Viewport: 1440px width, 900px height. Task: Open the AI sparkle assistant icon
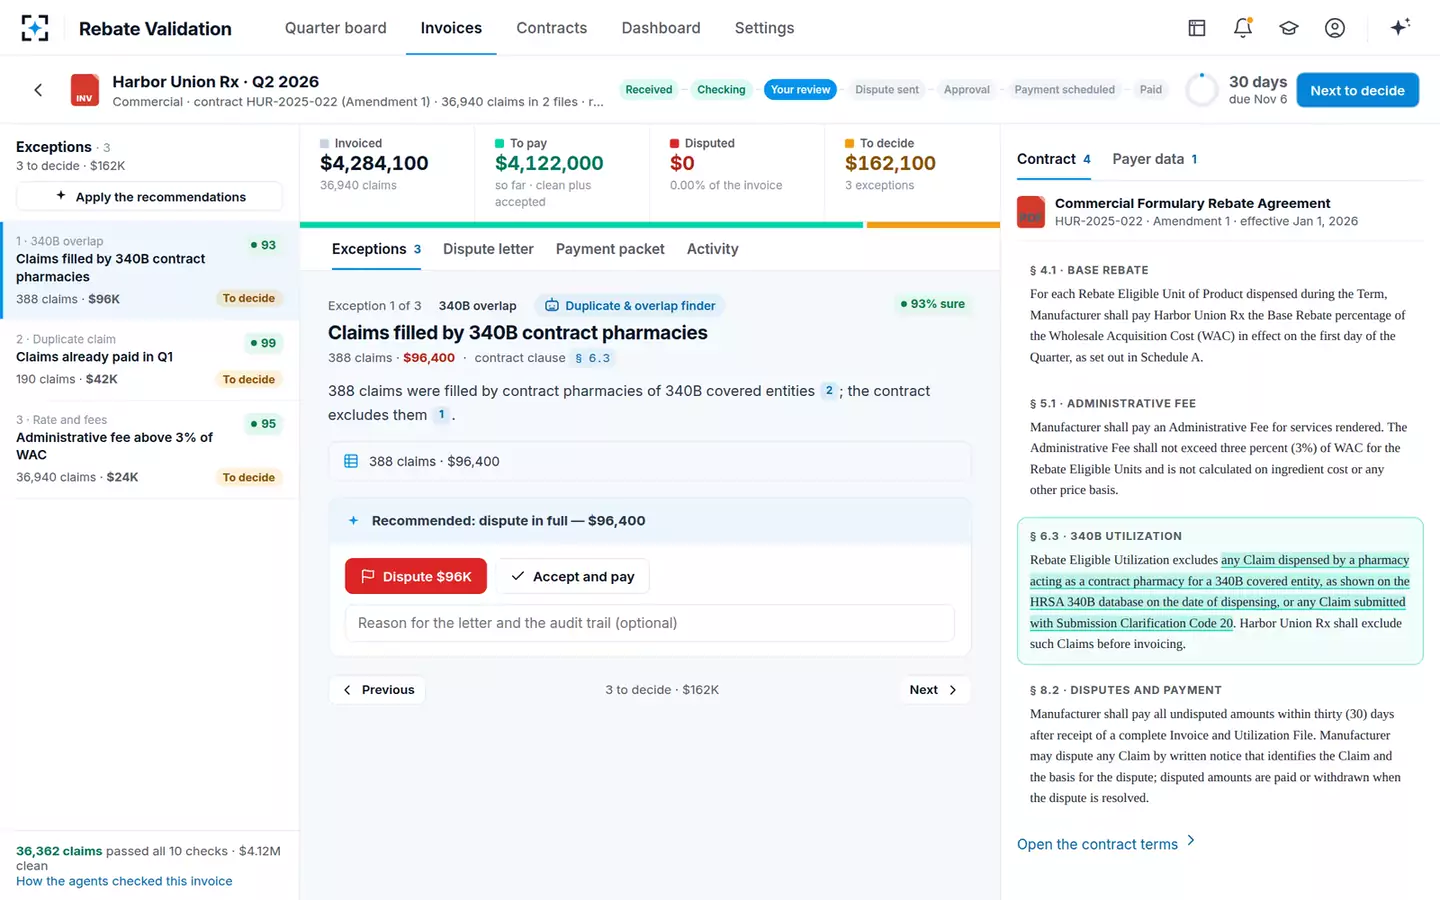pyautogui.click(x=1400, y=27)
